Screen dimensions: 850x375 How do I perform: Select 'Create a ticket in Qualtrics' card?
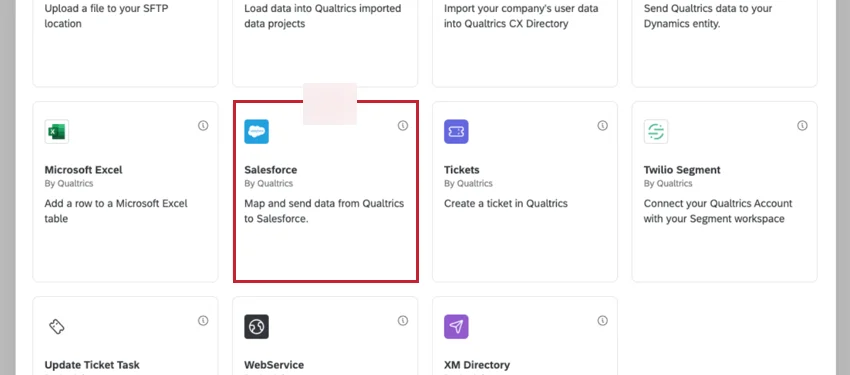[525, 192]
